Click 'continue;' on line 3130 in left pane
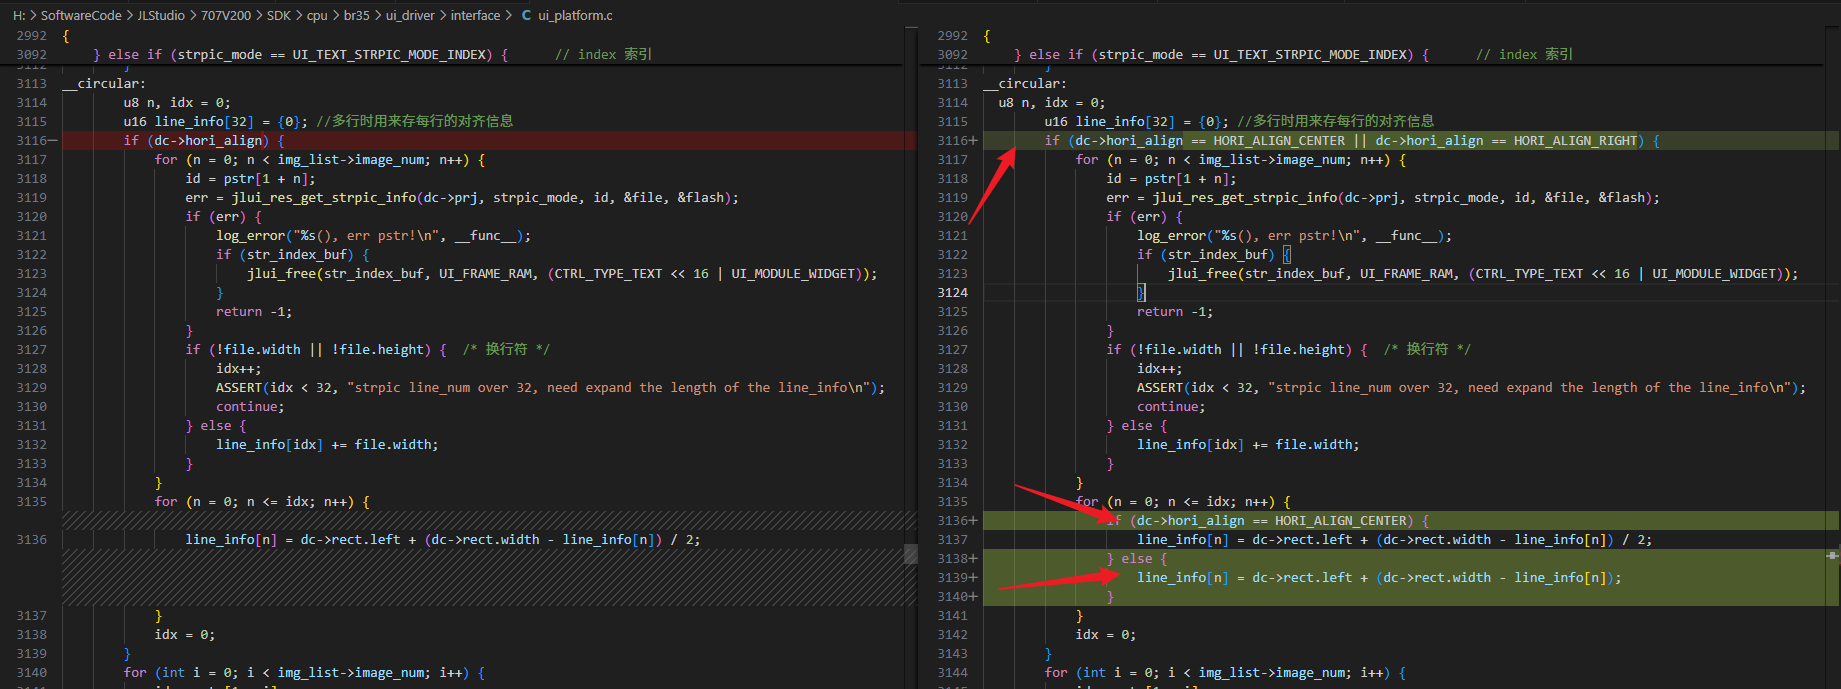Viewport: 1841px width, 689px height. pos(250,407)
